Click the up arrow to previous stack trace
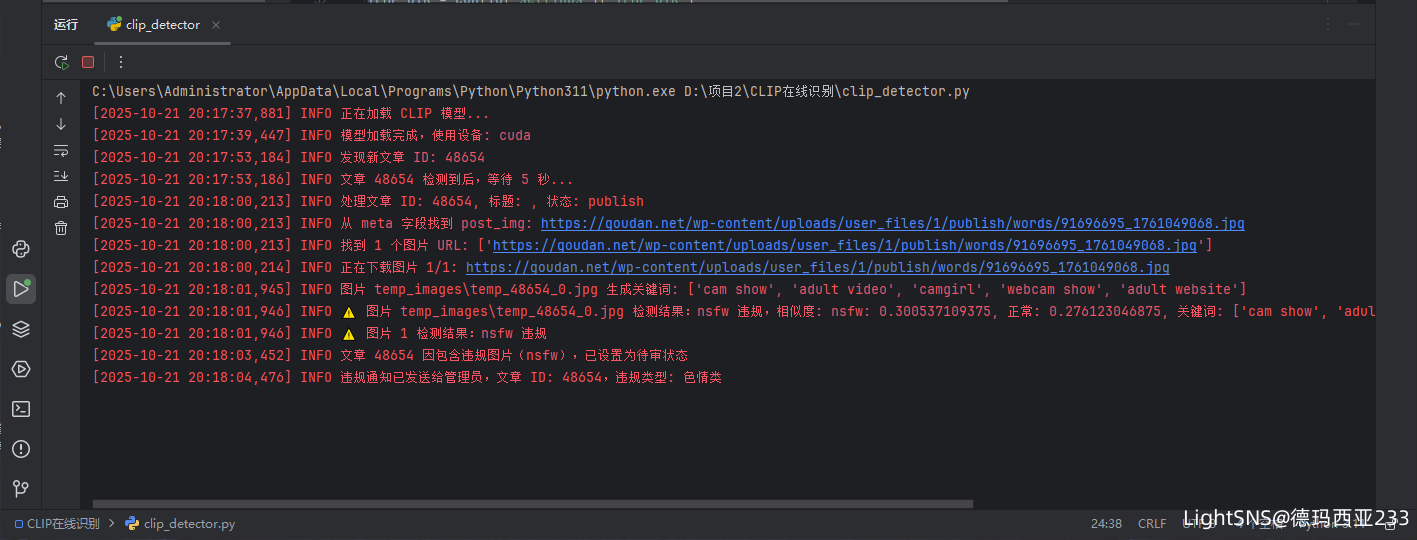Viewport: 1417px width, 540px height. pos(61,98)
